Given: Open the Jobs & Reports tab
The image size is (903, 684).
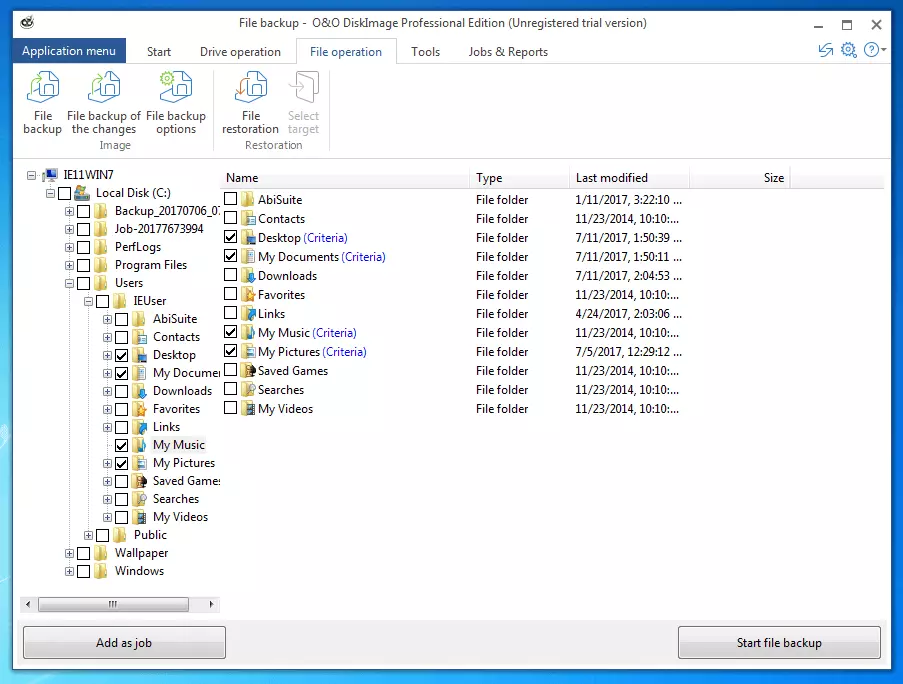Looking at the screenshot, I should pos(508,52).
